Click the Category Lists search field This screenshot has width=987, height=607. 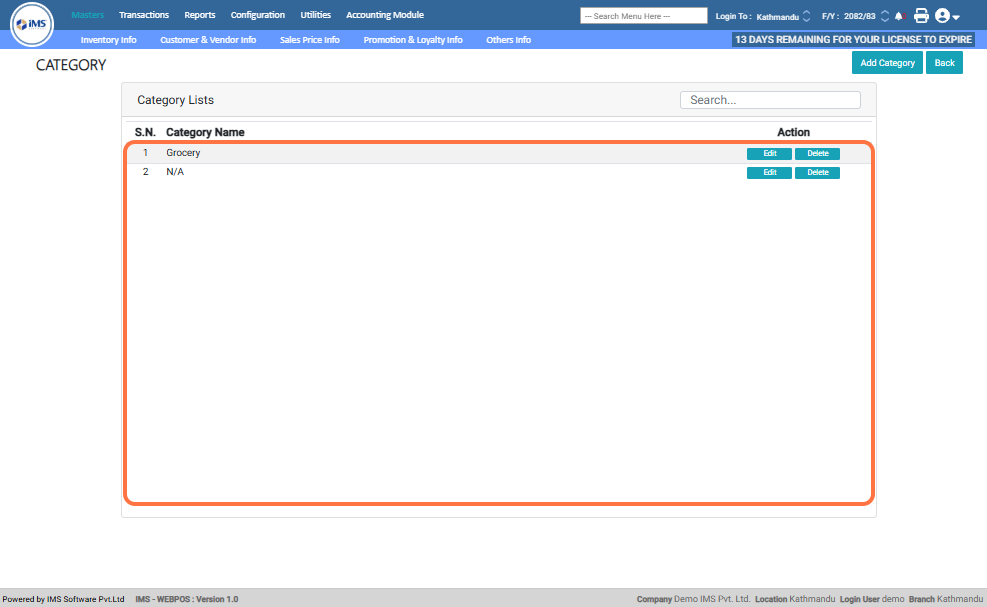tap(770, 100)
